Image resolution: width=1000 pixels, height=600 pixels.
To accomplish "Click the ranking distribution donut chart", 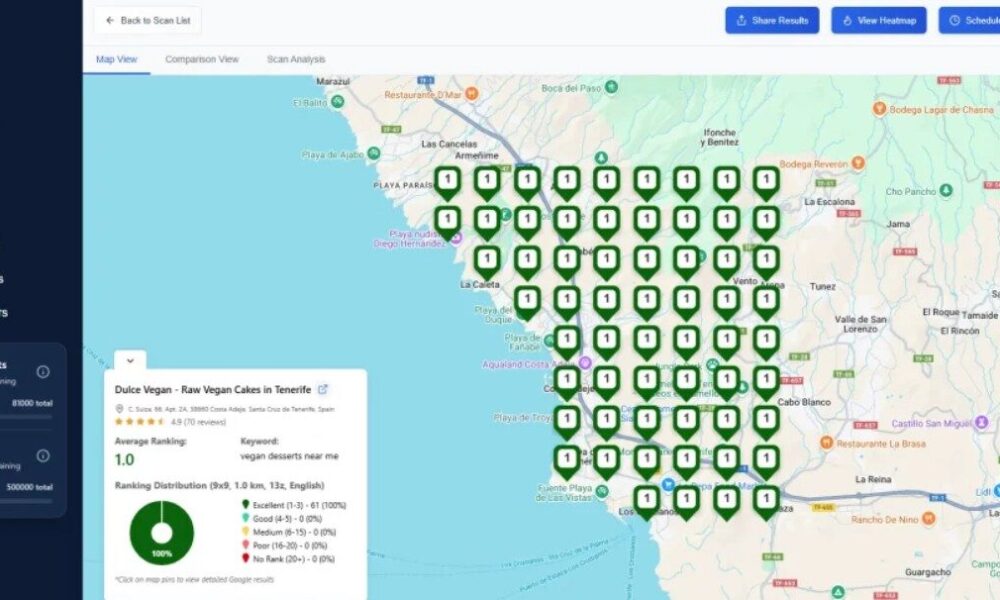I will [161, 532].
